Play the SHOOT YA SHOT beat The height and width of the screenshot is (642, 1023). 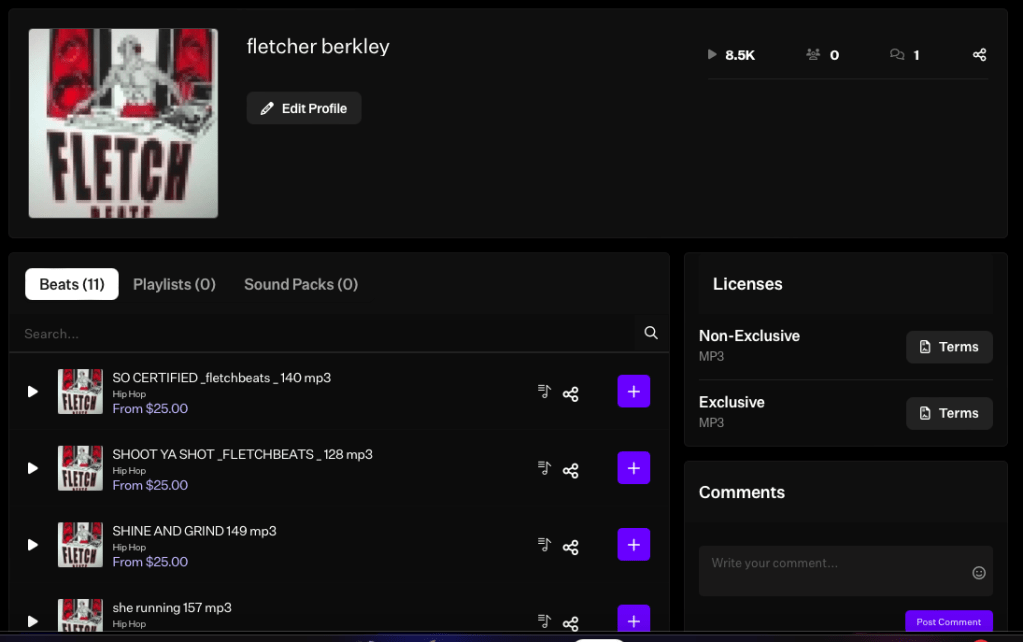[32, 468]
